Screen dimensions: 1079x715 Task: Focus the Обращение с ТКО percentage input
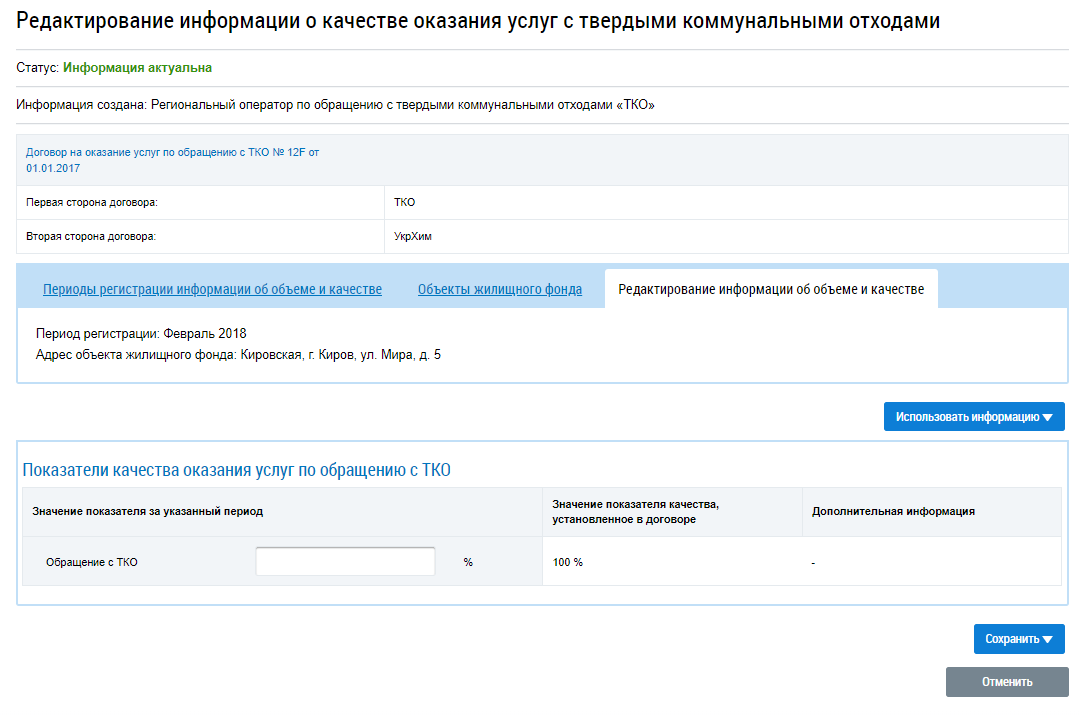pyautogui.click(x=345, y=562)
